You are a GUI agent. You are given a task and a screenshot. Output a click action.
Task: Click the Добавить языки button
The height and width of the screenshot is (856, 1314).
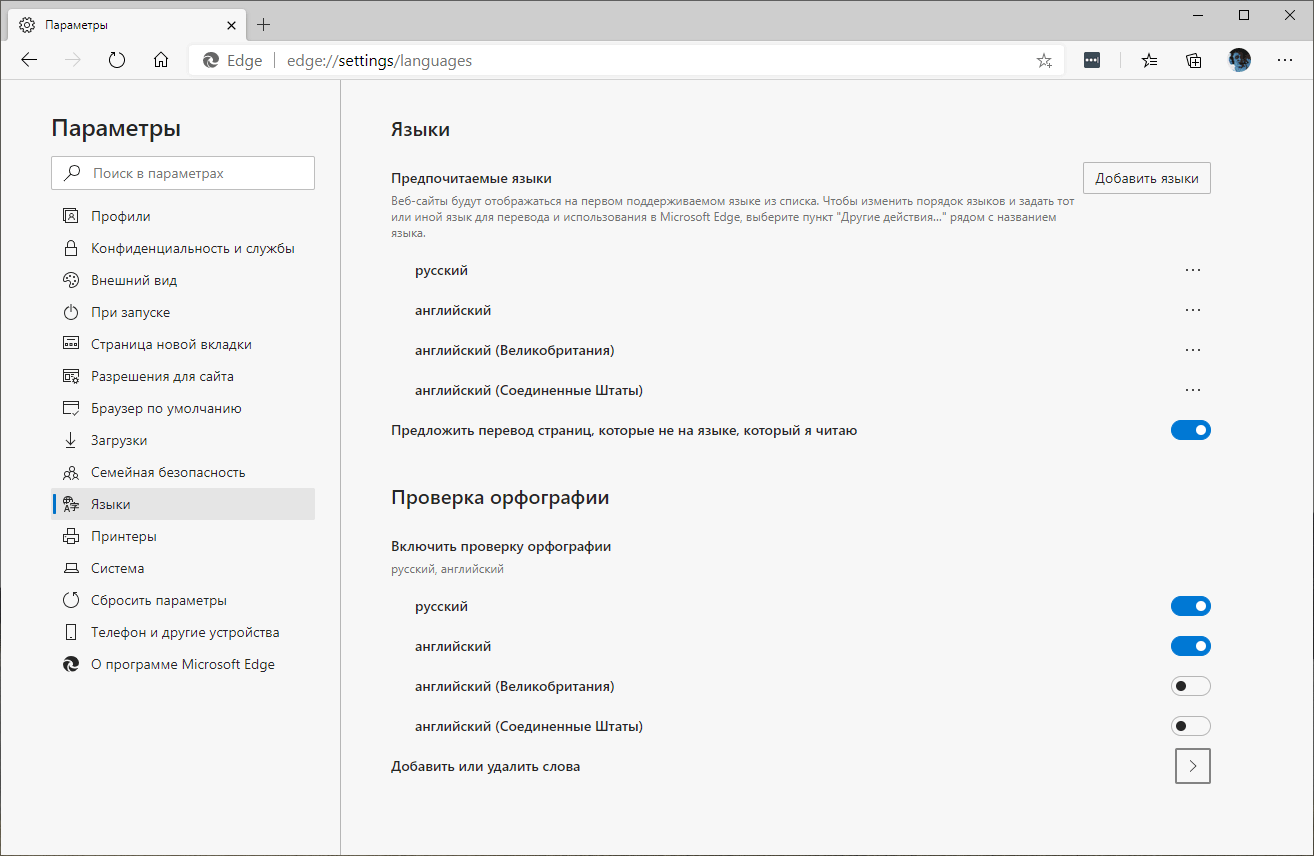(x=1146, y=177)
